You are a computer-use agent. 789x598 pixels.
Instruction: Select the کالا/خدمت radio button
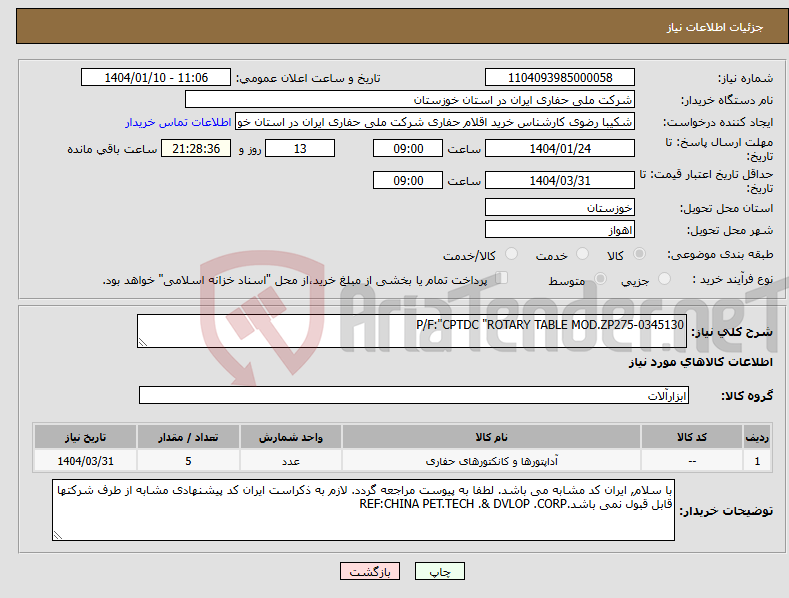[x=511, y=254]
